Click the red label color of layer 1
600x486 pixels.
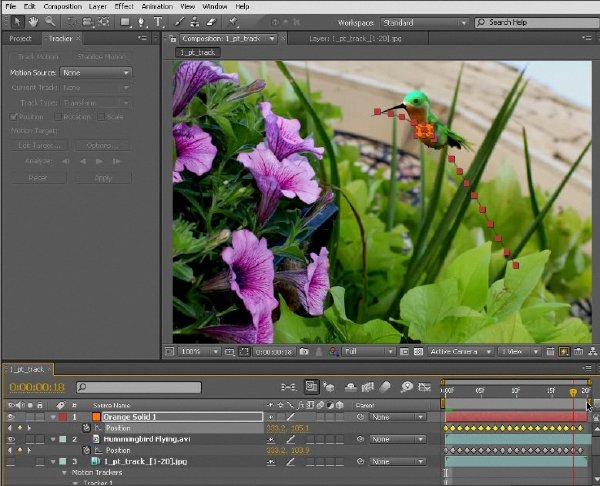[x=63, y=417]
